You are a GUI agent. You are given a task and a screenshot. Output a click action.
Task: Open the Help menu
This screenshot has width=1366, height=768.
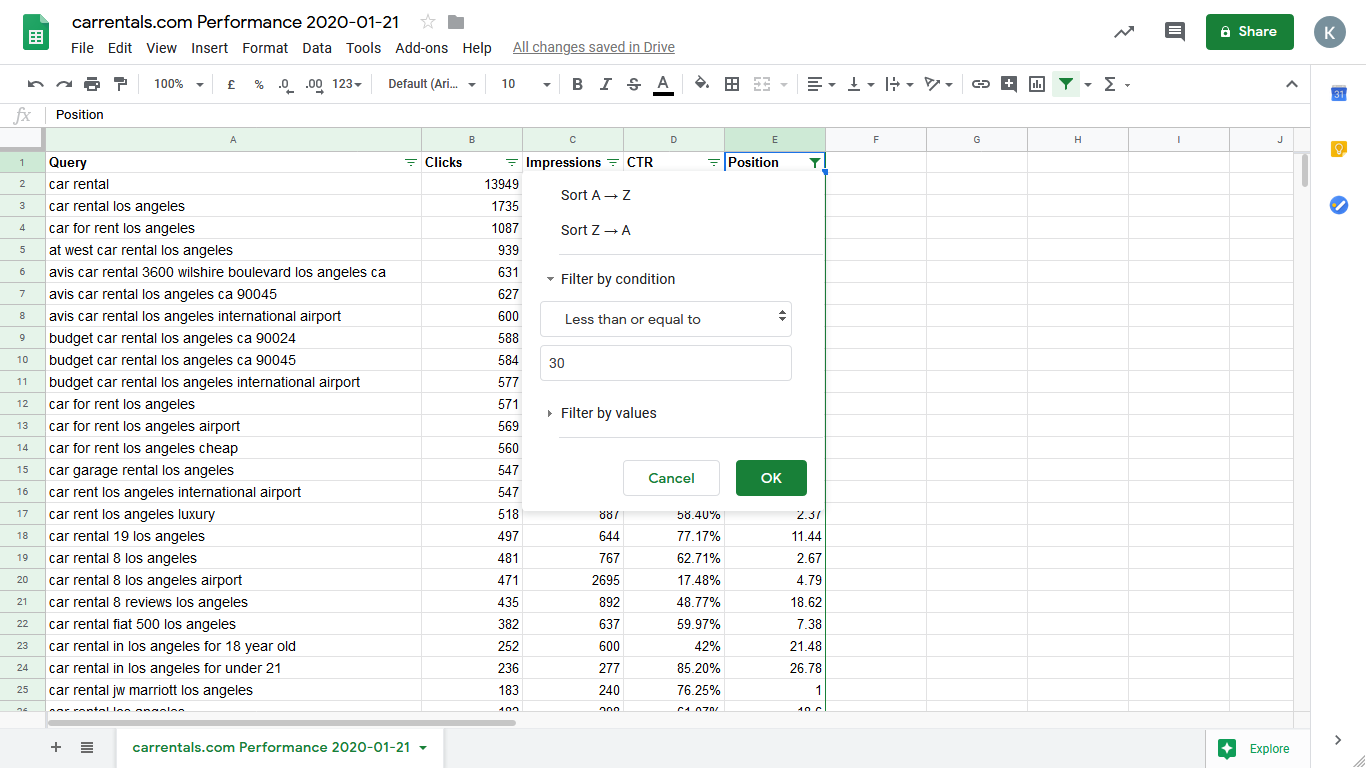pyautogui.click(x=477, y=48)
